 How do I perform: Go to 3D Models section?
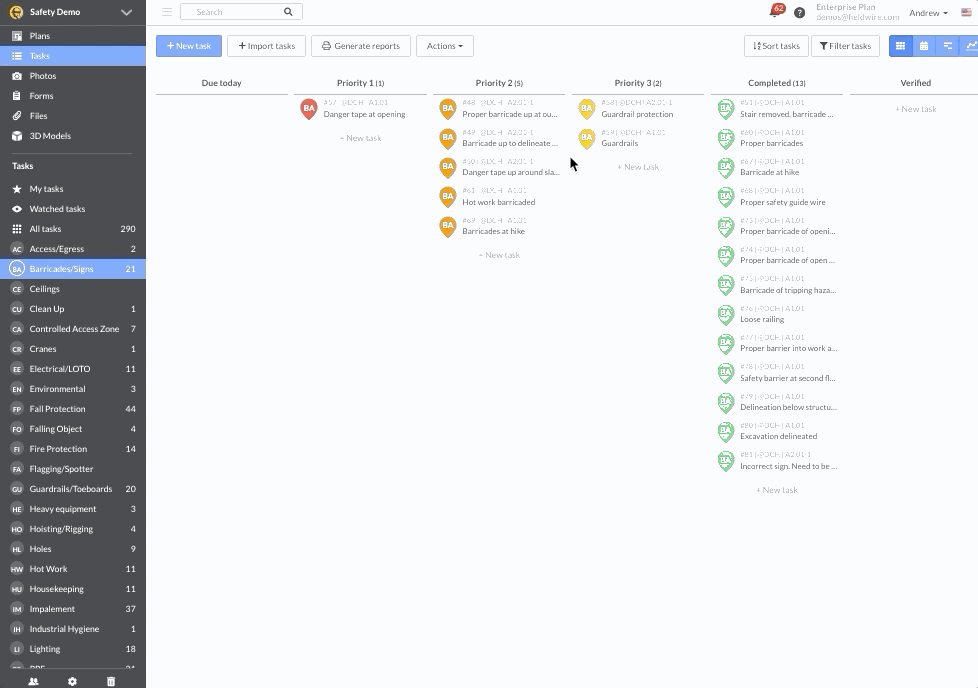(50, 136)
